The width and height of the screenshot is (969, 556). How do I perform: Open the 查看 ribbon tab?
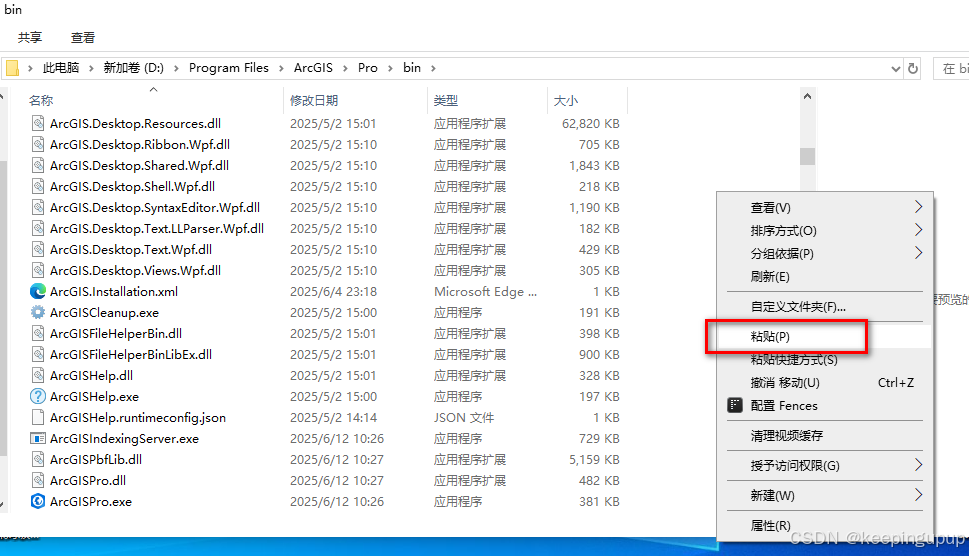[x=83, y=38]
